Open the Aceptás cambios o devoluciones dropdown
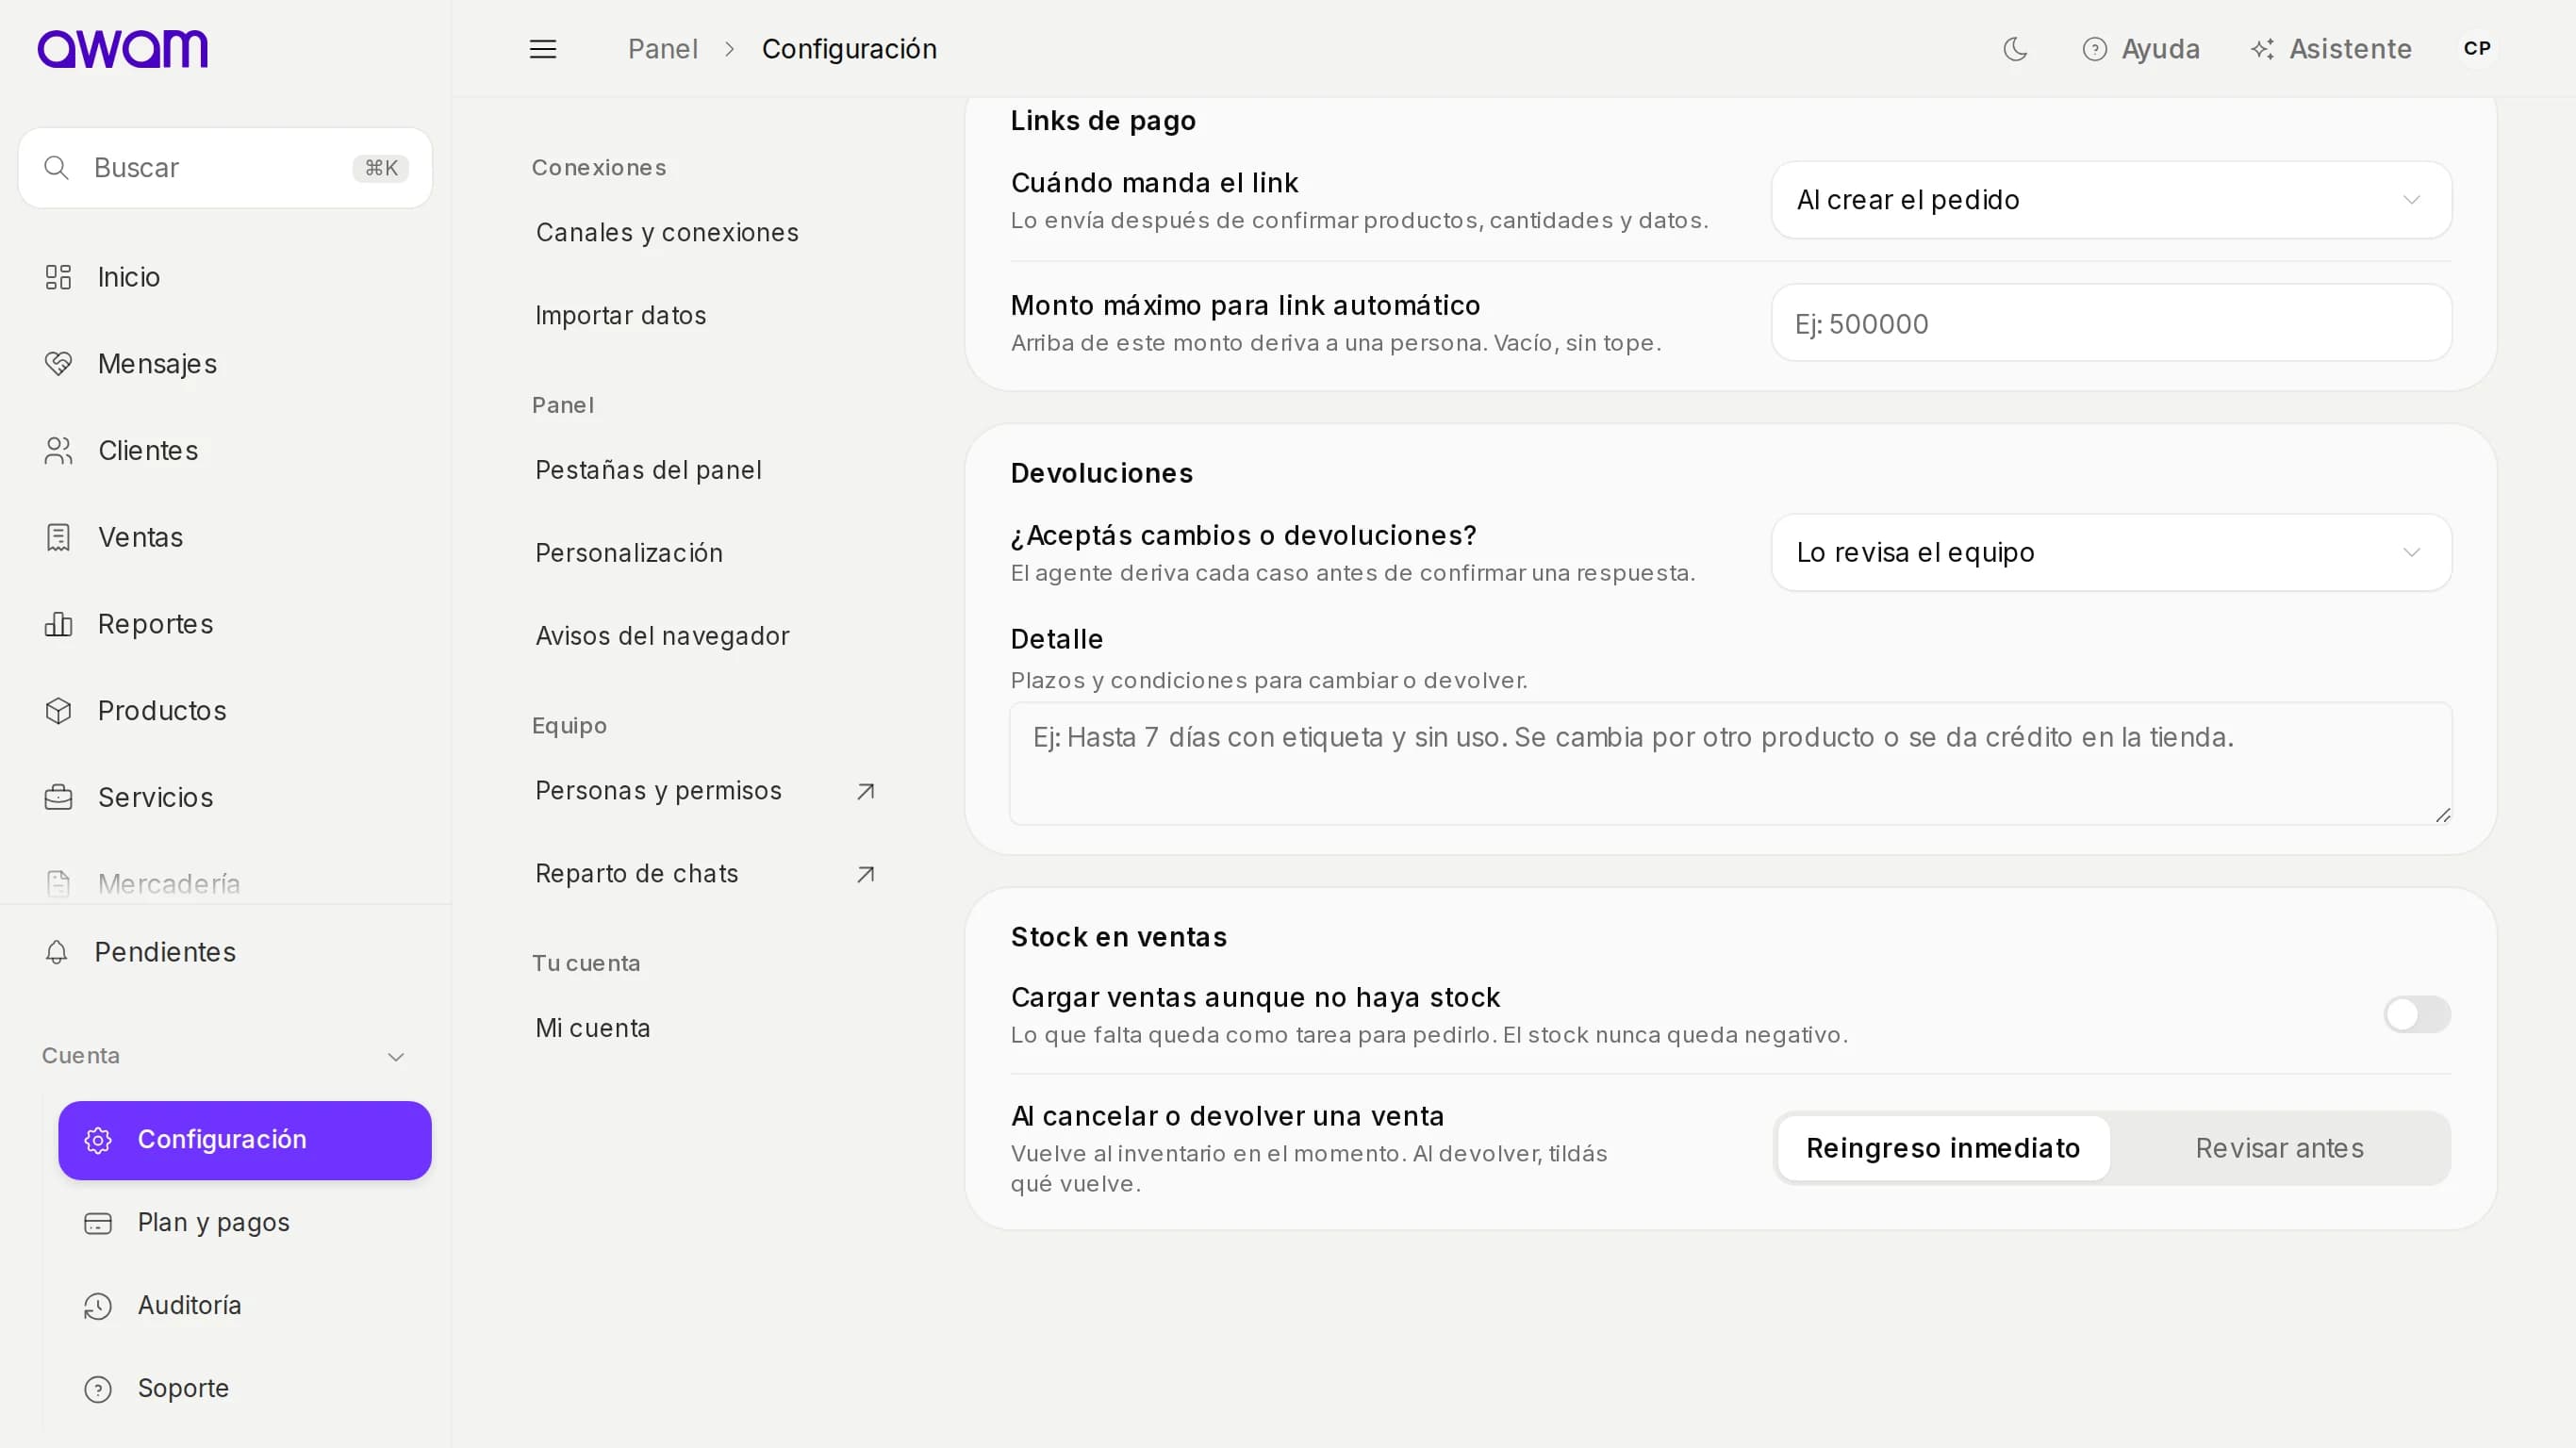 click(2111, 553)
